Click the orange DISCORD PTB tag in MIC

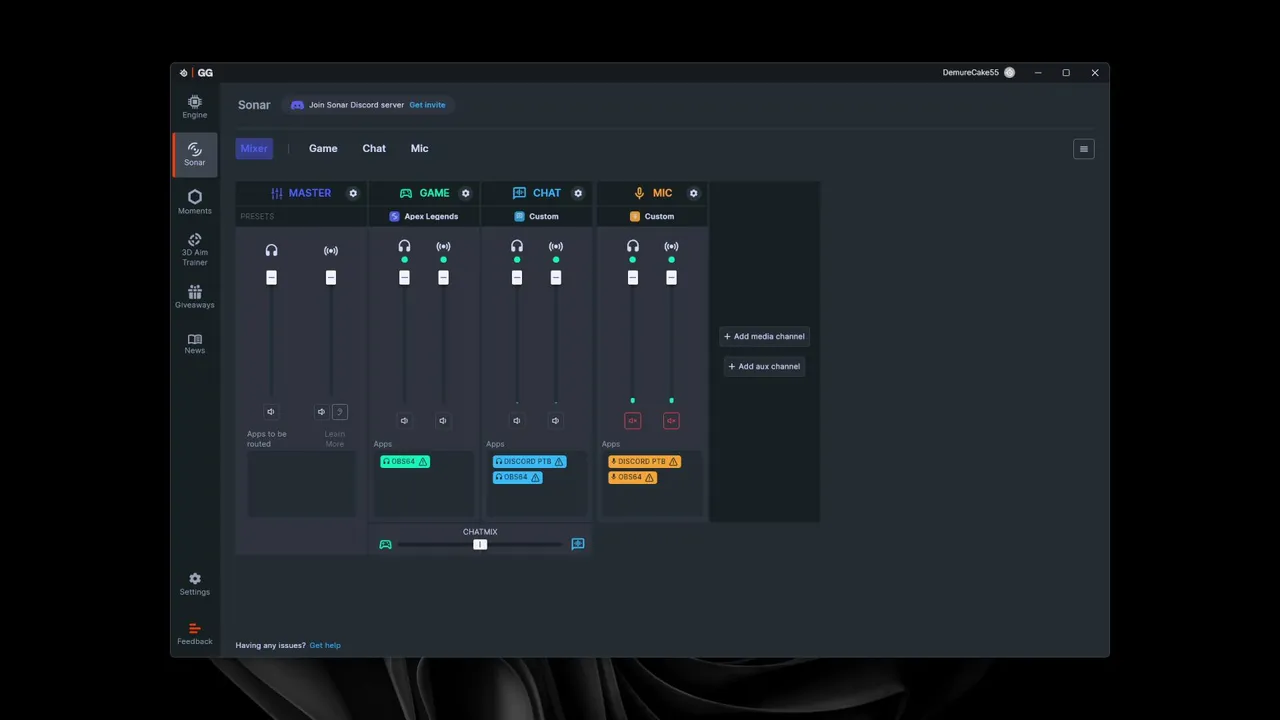pyautogui.click(x=644, y=462)
